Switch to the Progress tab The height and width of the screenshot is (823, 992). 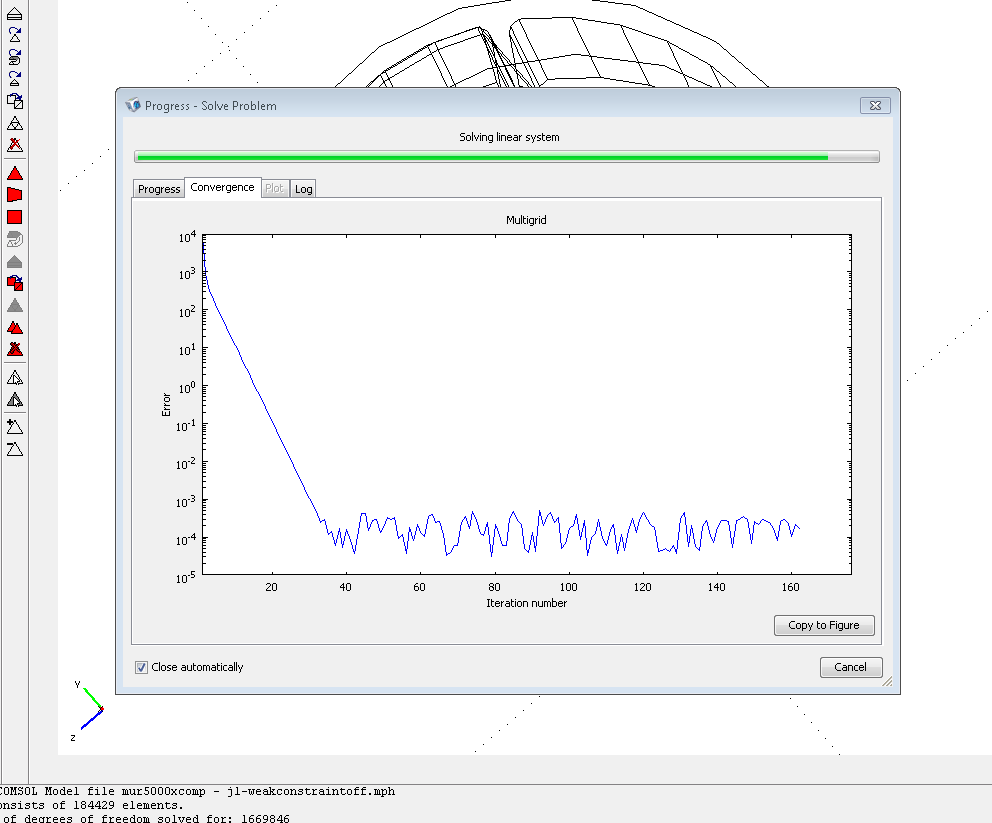[159, 189]
